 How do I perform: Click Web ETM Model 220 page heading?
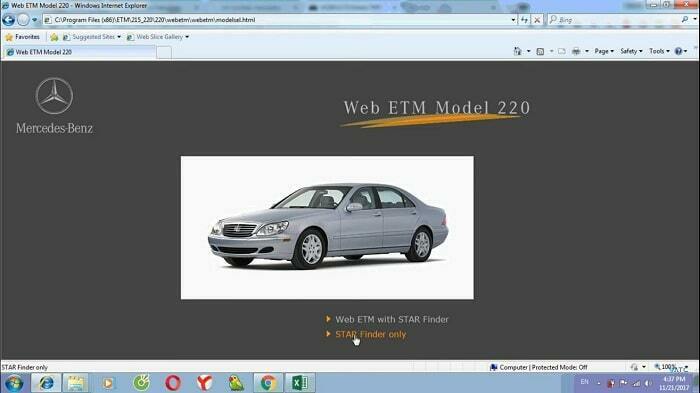pyautogui.click(x=437, y=108)
